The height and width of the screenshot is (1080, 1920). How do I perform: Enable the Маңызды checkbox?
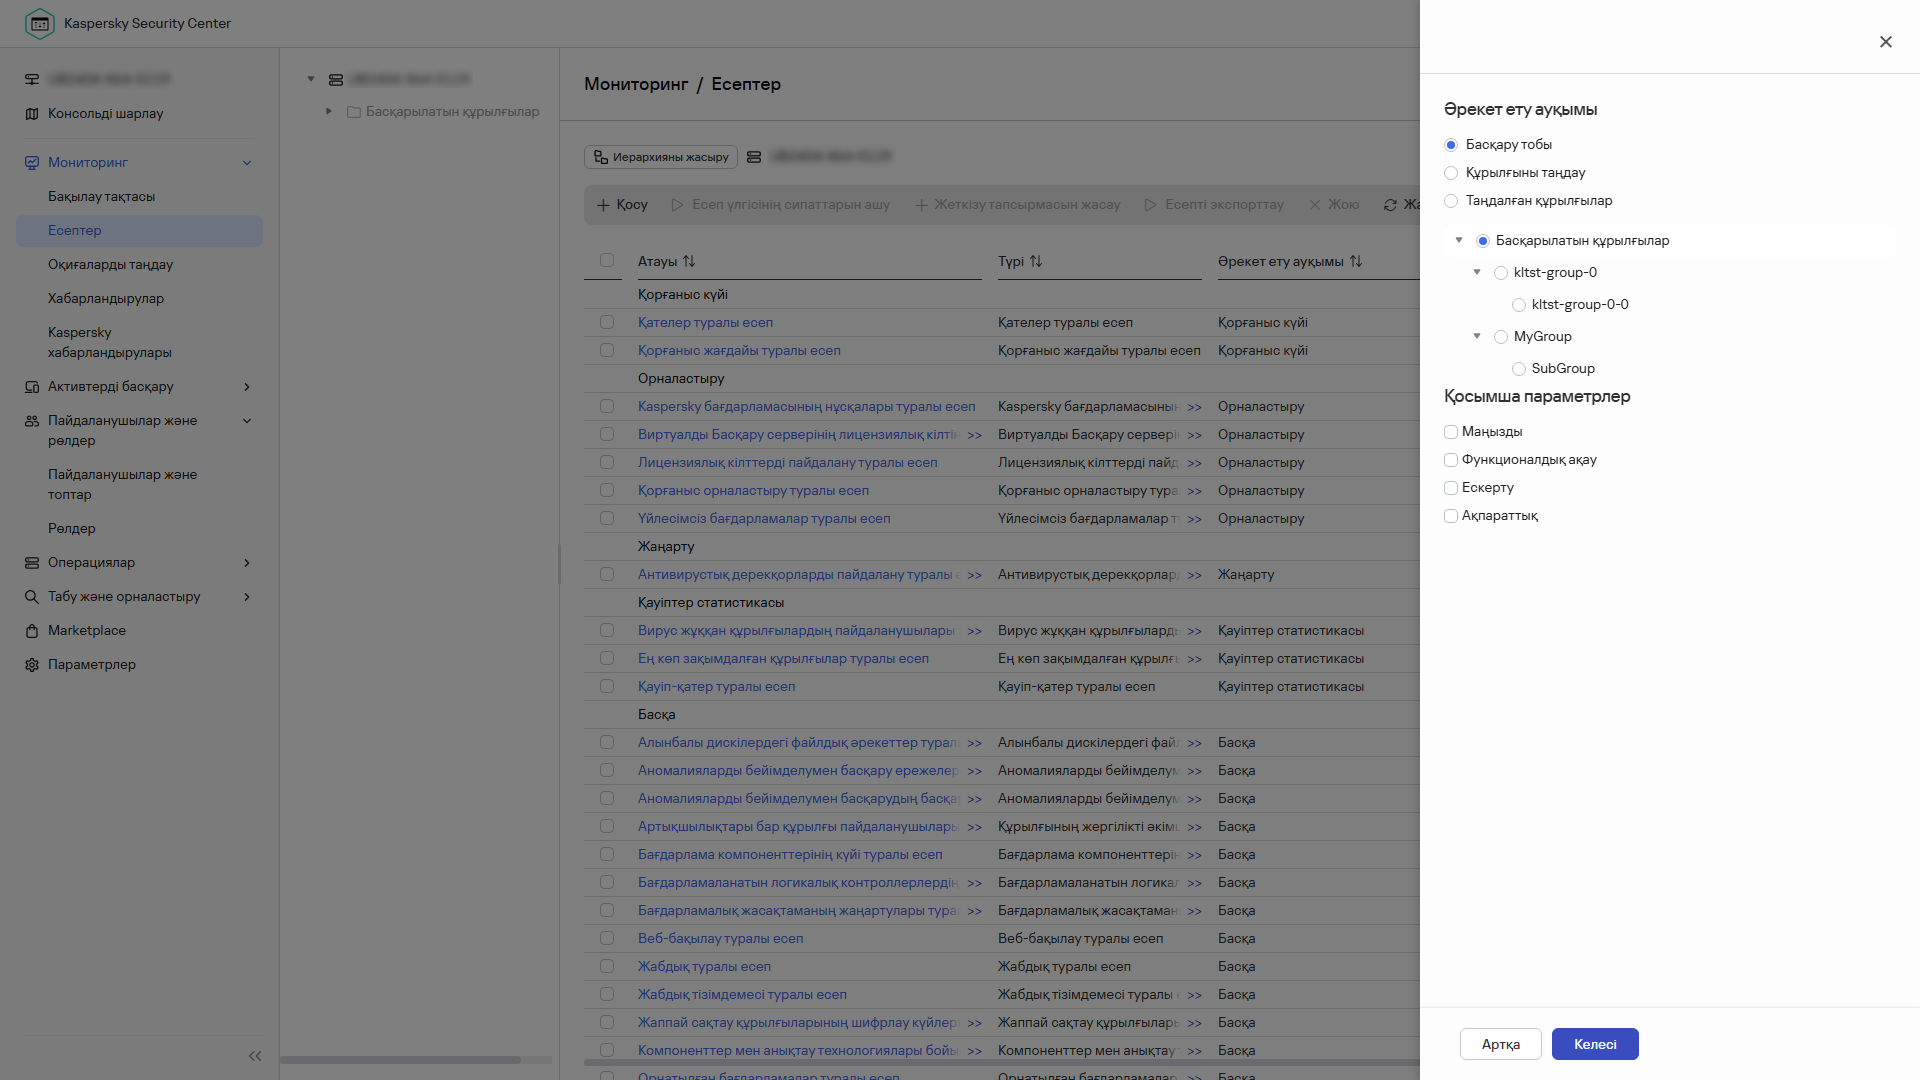1451,432
